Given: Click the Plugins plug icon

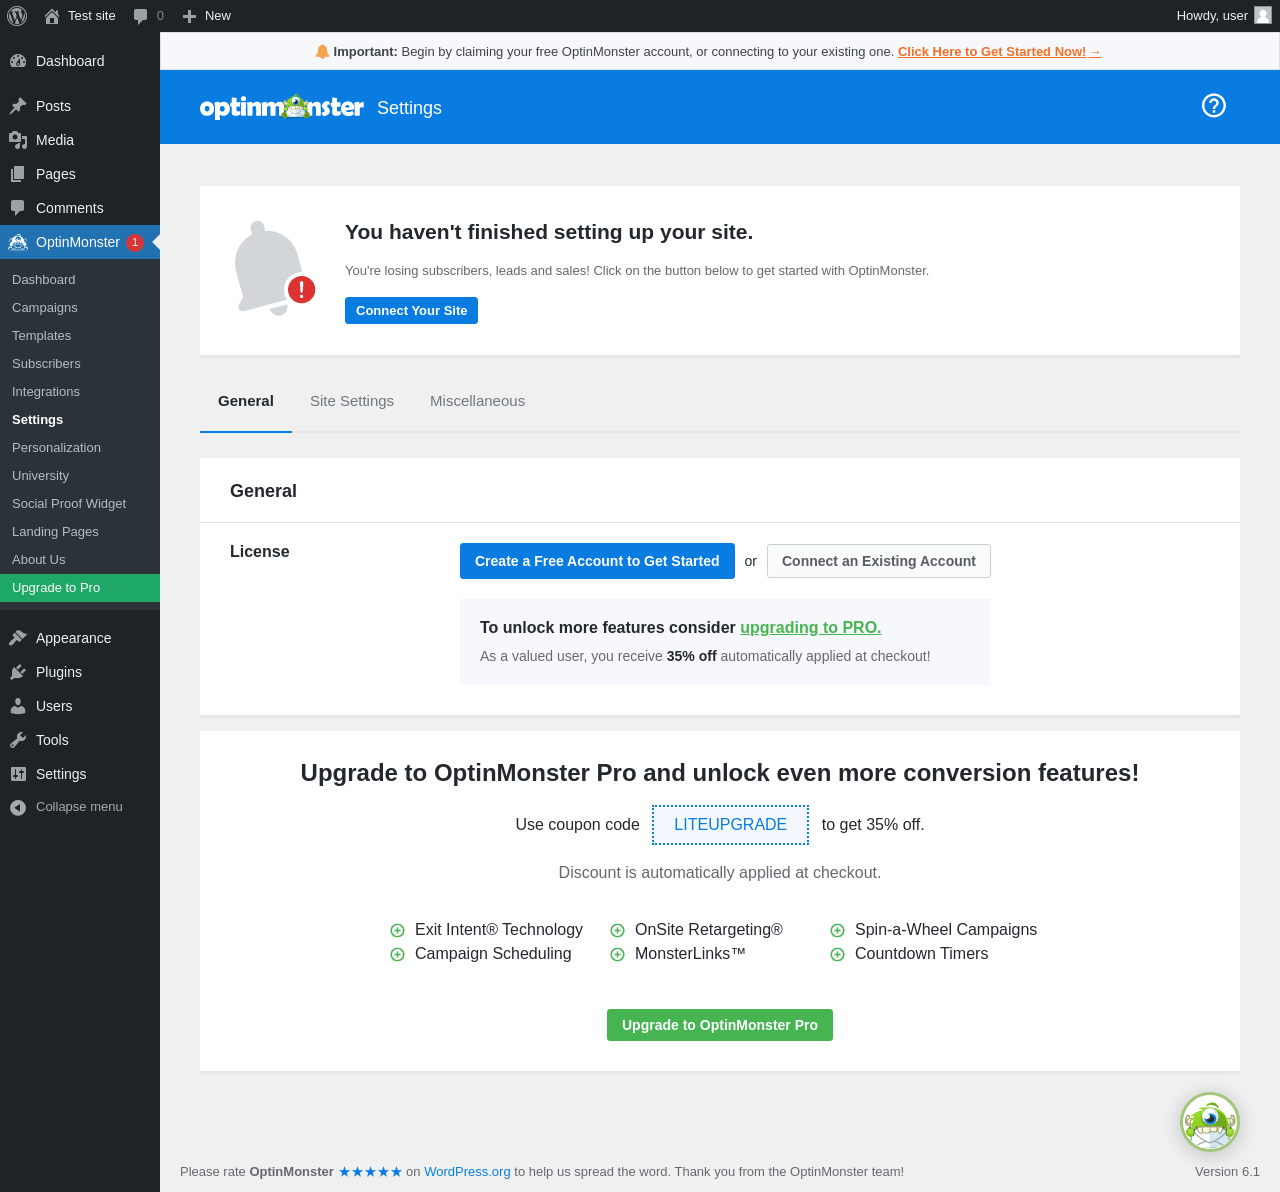Looking at the screenshot, I should click(x=18, y=672).
